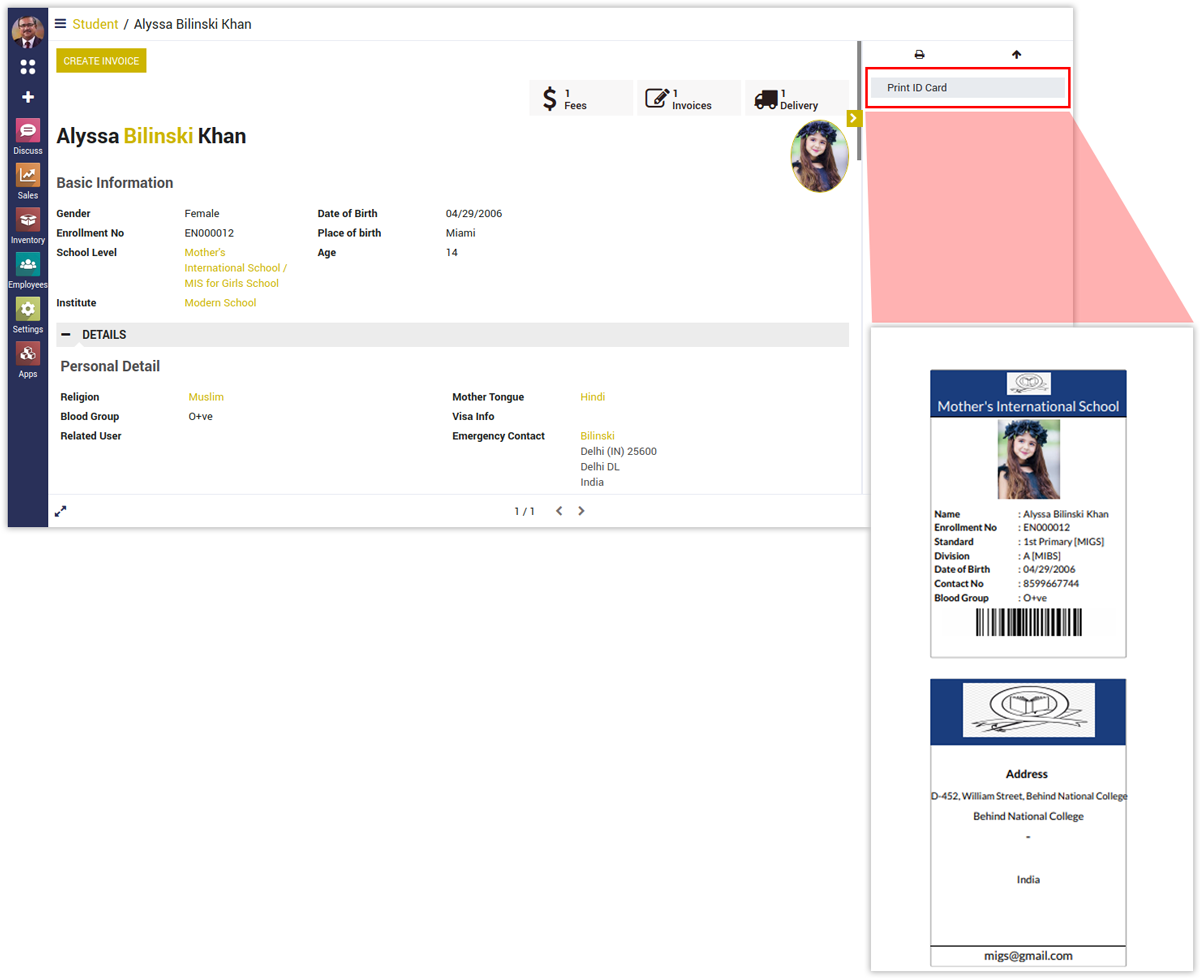1200x978 pixels.
Task: Collapse side panel with yellow arrow
Action: point(853,118)
